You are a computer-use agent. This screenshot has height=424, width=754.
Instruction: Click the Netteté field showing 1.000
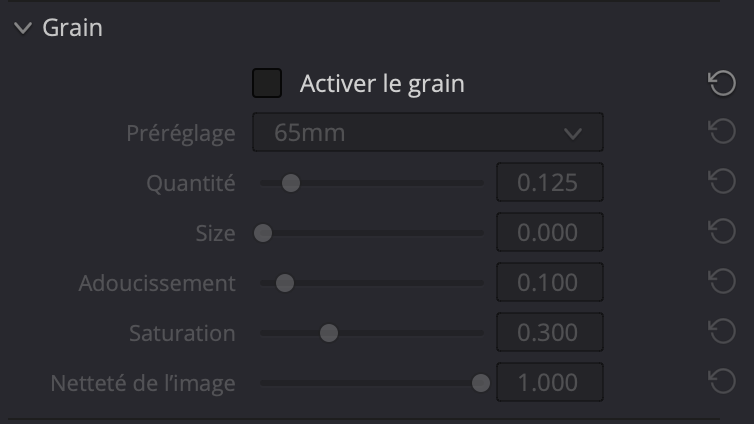(x=549, y=383)
